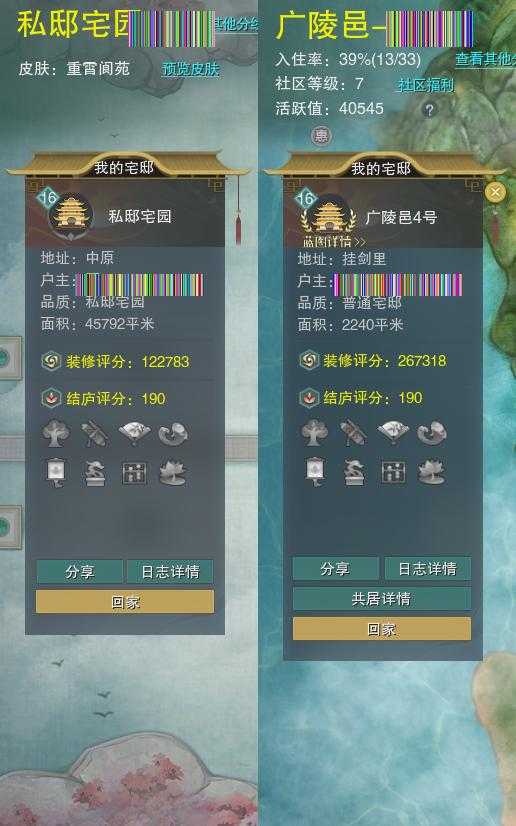Click the 装修评分 swirl icon showing 267318
Image resolution: width=516 pixels, height=826 pixels.
[x=309, y=361]
